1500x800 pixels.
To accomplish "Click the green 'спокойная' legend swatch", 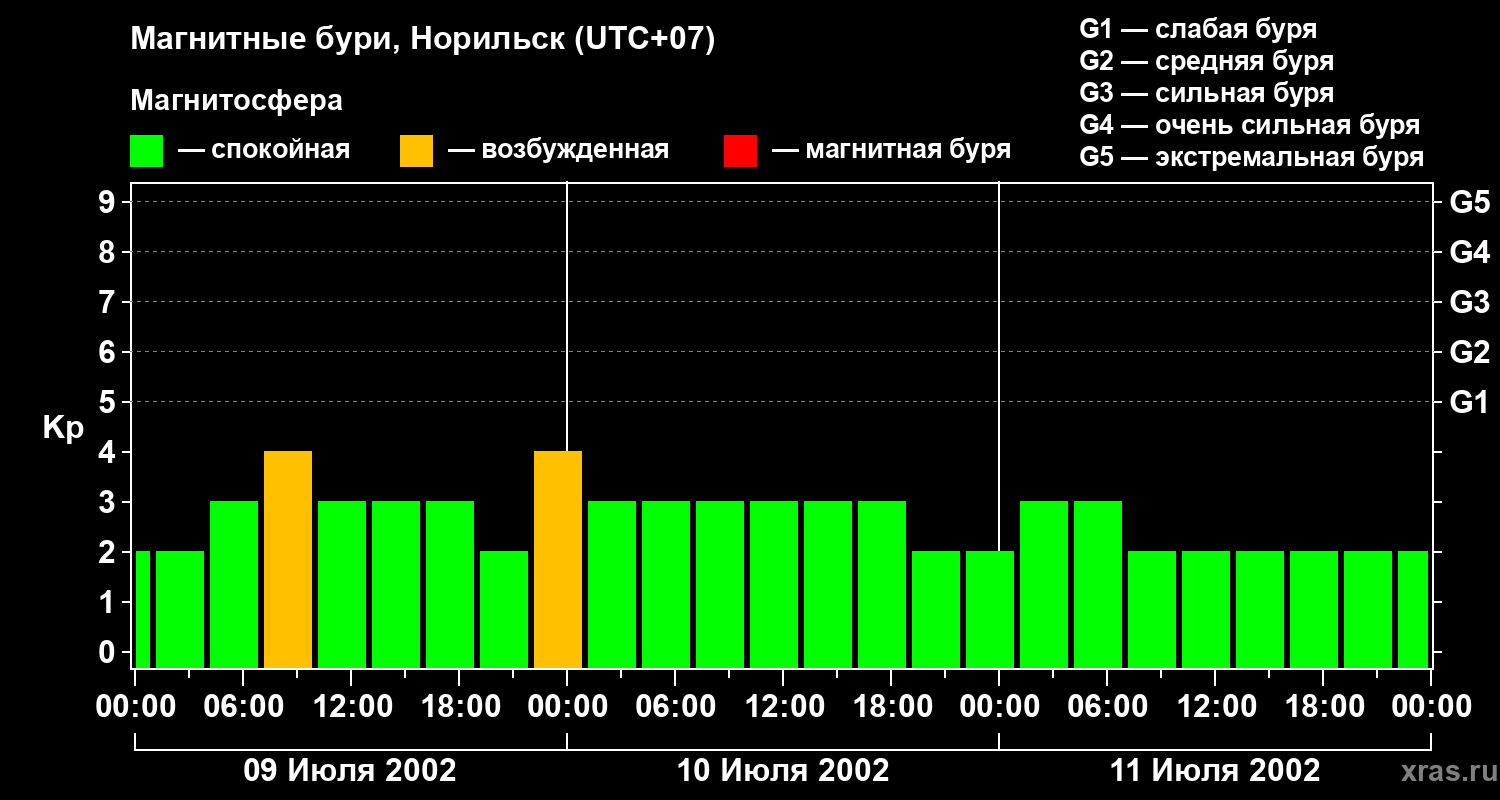I will point(147,150).
